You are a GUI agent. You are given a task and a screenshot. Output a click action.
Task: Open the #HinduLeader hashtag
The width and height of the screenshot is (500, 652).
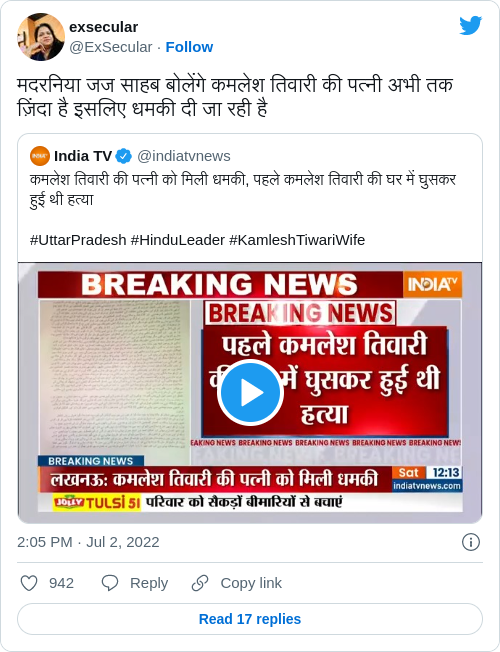point(178,240)
